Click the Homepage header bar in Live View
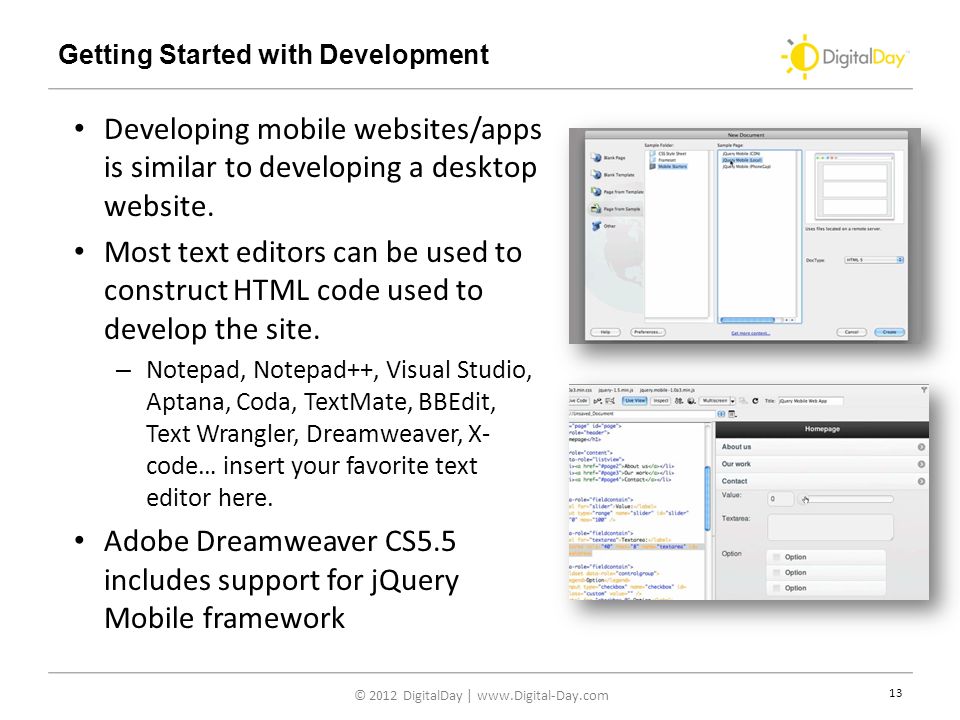Image resolution: width=960 pixels, height=720 pixels. click(822, 429)
